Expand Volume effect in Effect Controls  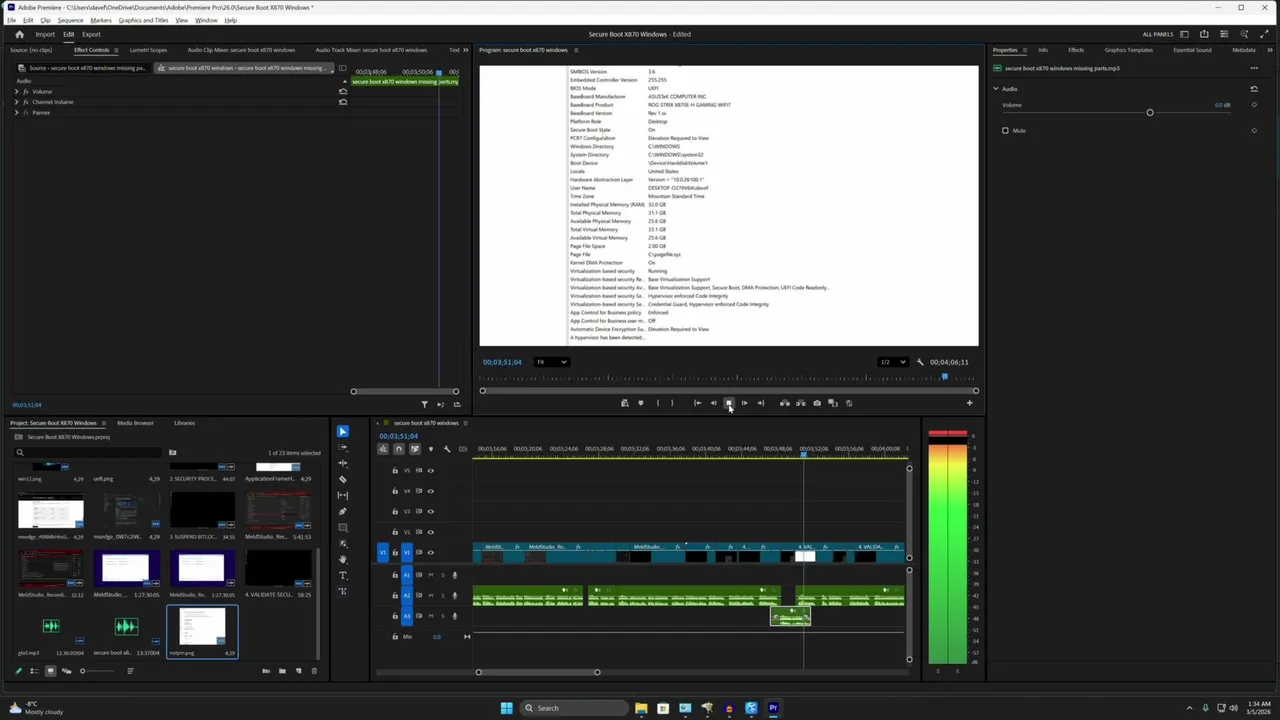click(x=16, y=91)
